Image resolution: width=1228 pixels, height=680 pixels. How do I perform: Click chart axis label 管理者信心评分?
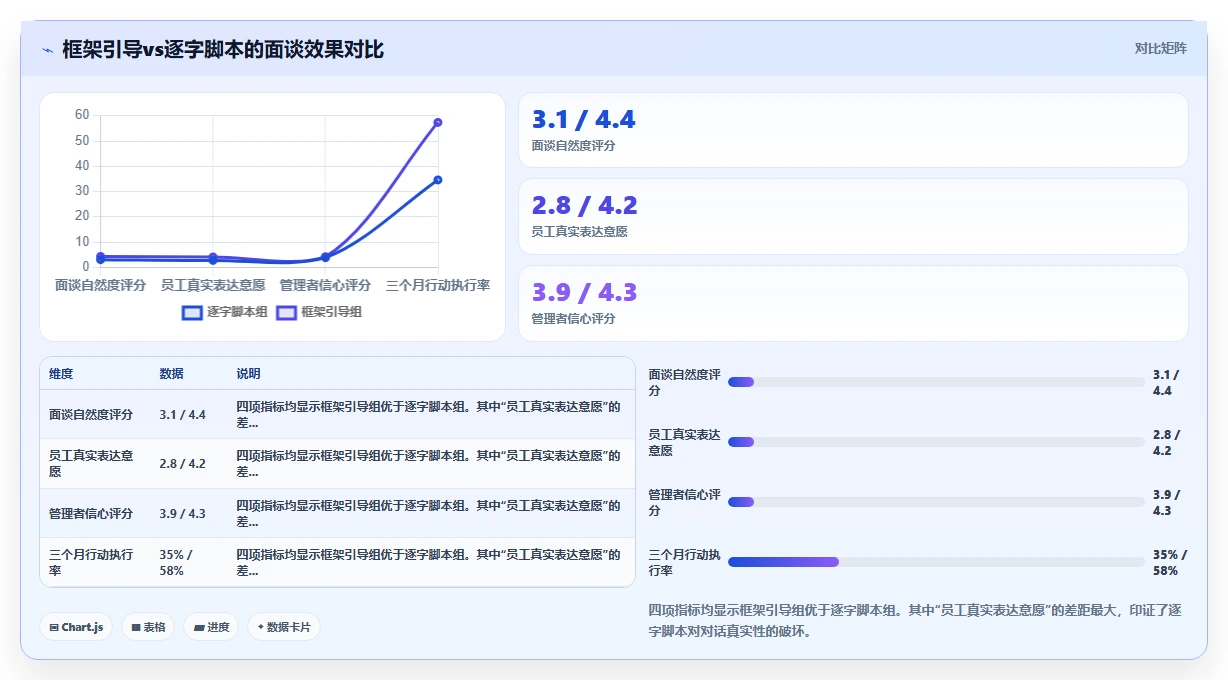[325, 285]
